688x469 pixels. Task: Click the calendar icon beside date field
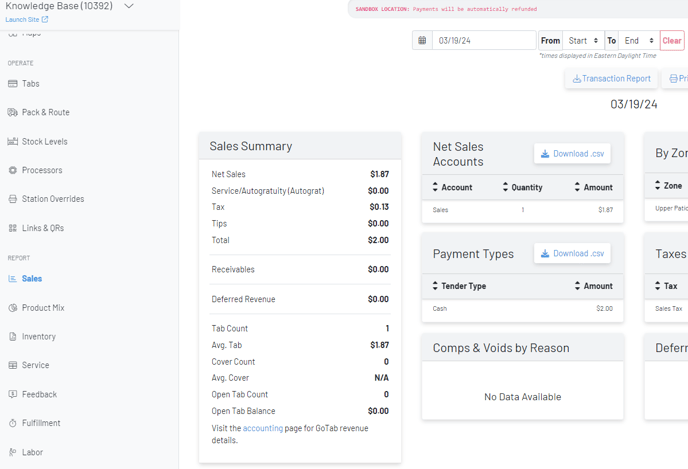click(422, 41)
